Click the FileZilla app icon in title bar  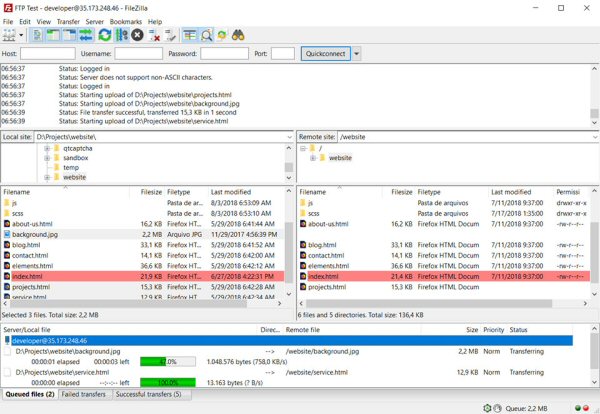pyautogui.click(x=7, y=8)
